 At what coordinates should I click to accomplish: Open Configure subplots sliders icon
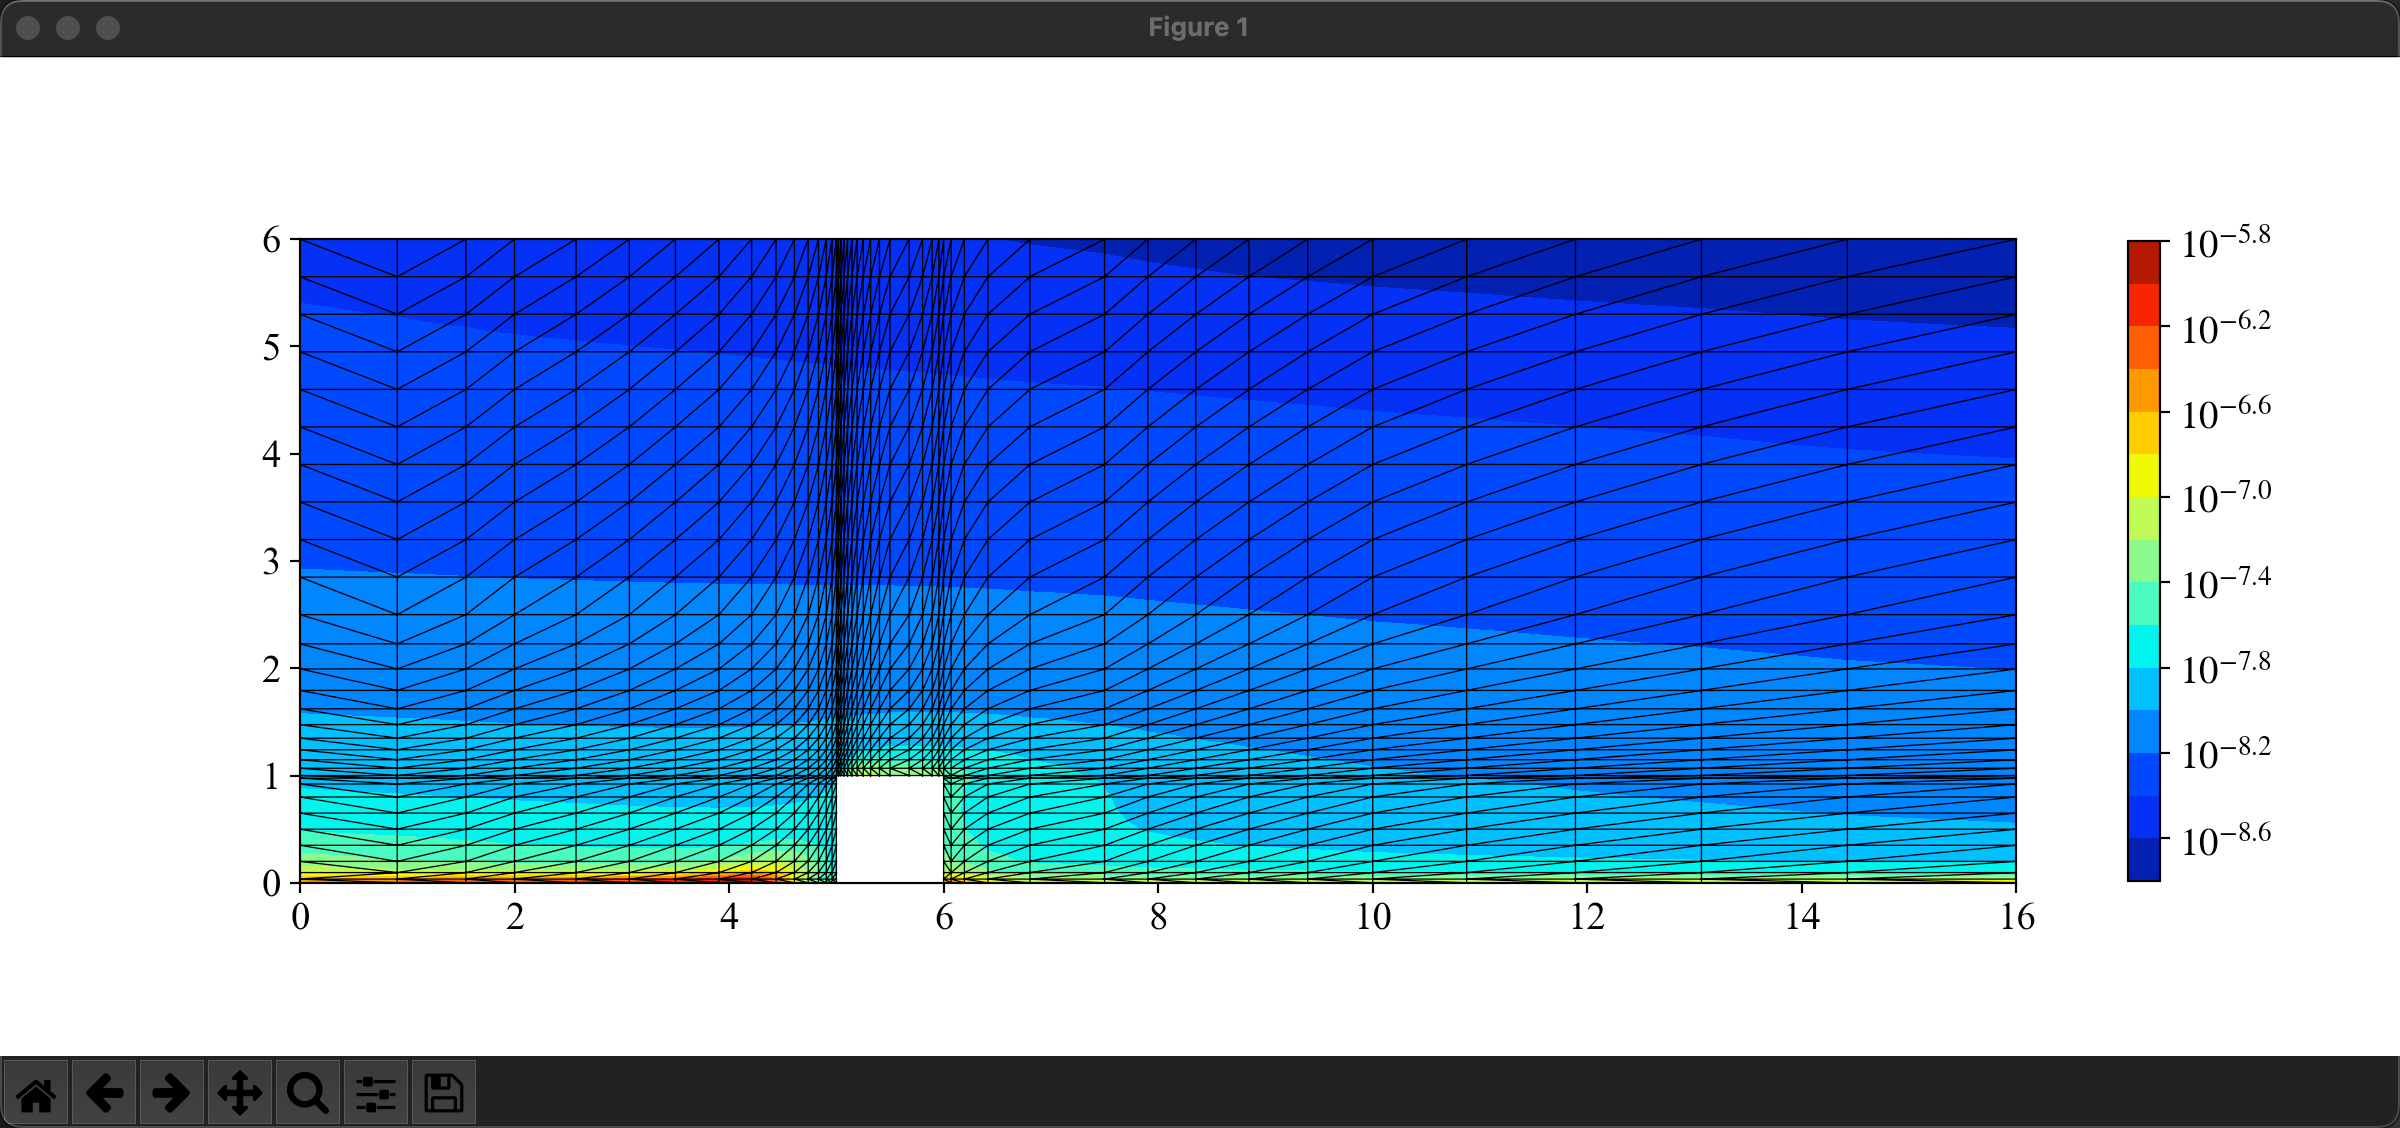point(376,1093)
